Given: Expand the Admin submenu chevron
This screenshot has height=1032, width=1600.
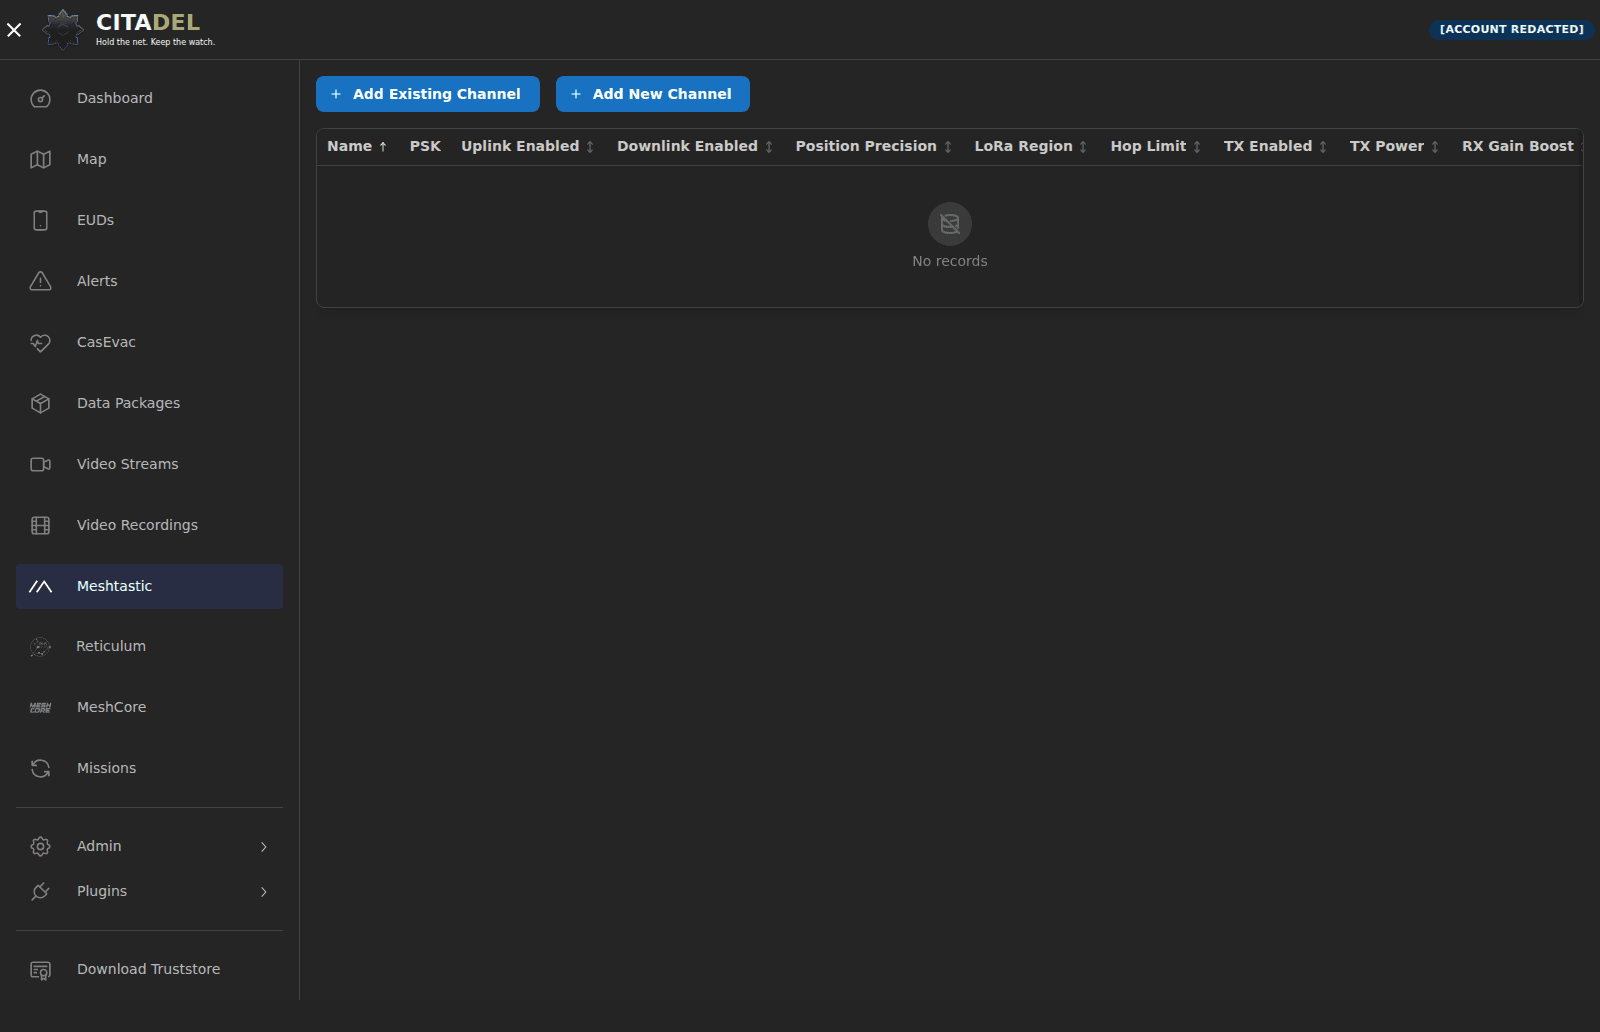Looking at the screenshot, I should pos(264,847).
